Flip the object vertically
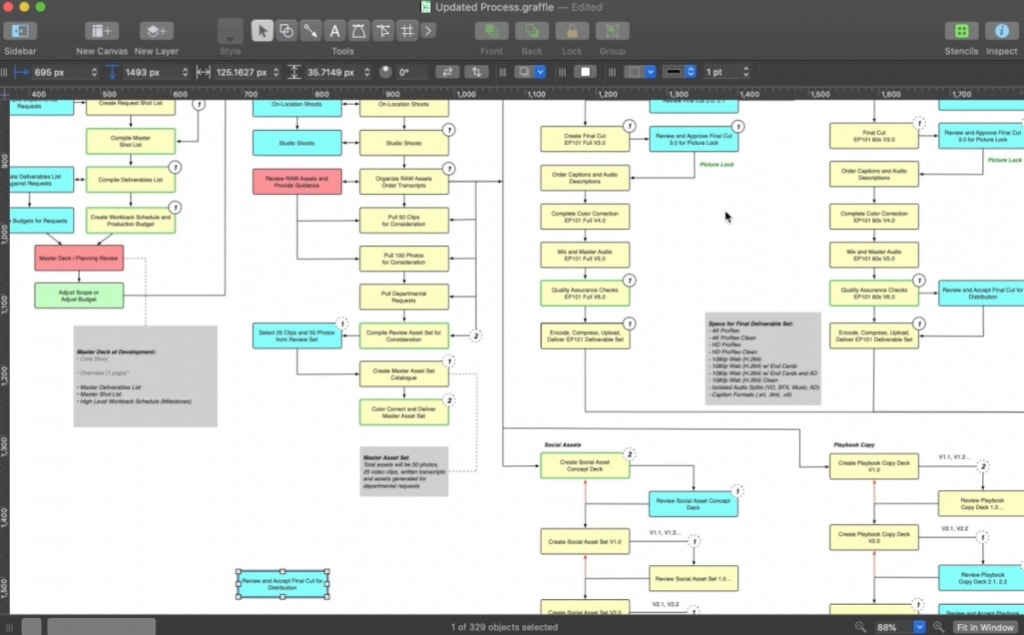 477,72
